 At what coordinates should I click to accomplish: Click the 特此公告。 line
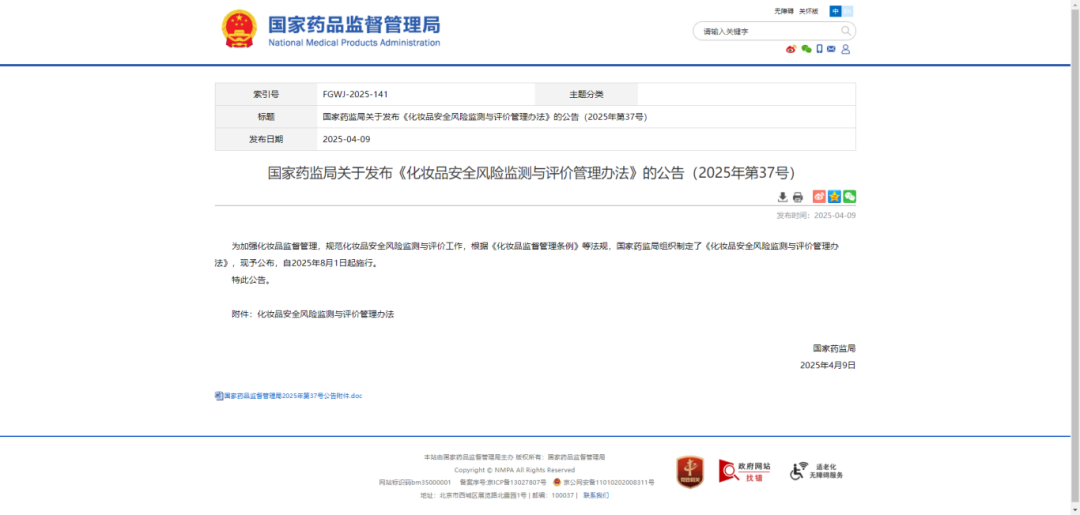tap(251, 280)
